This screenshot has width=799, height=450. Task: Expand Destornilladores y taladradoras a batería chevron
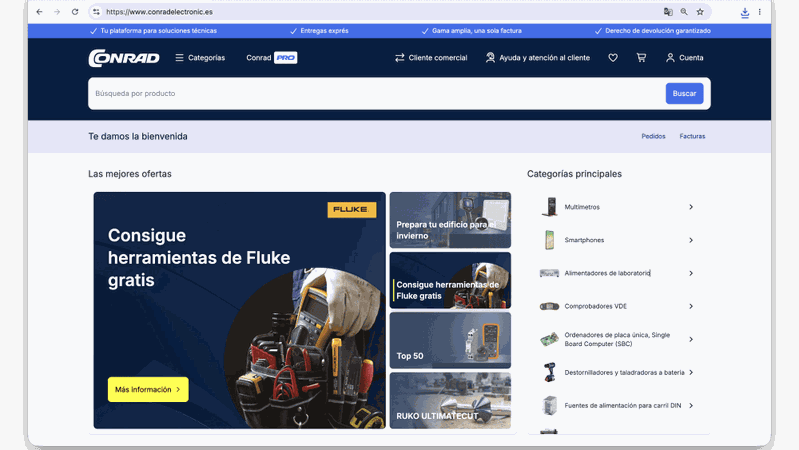(x=691, y=373)
